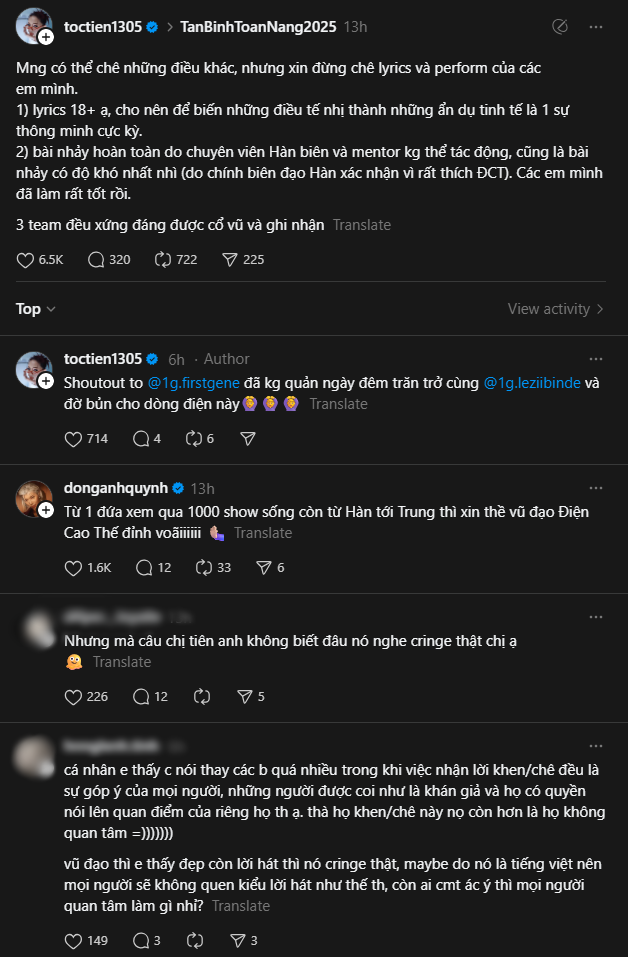Follow donganhquynh via avatar plus badge
The height and width of the screenshot is (957, 628).
click(x=46, y=510)
